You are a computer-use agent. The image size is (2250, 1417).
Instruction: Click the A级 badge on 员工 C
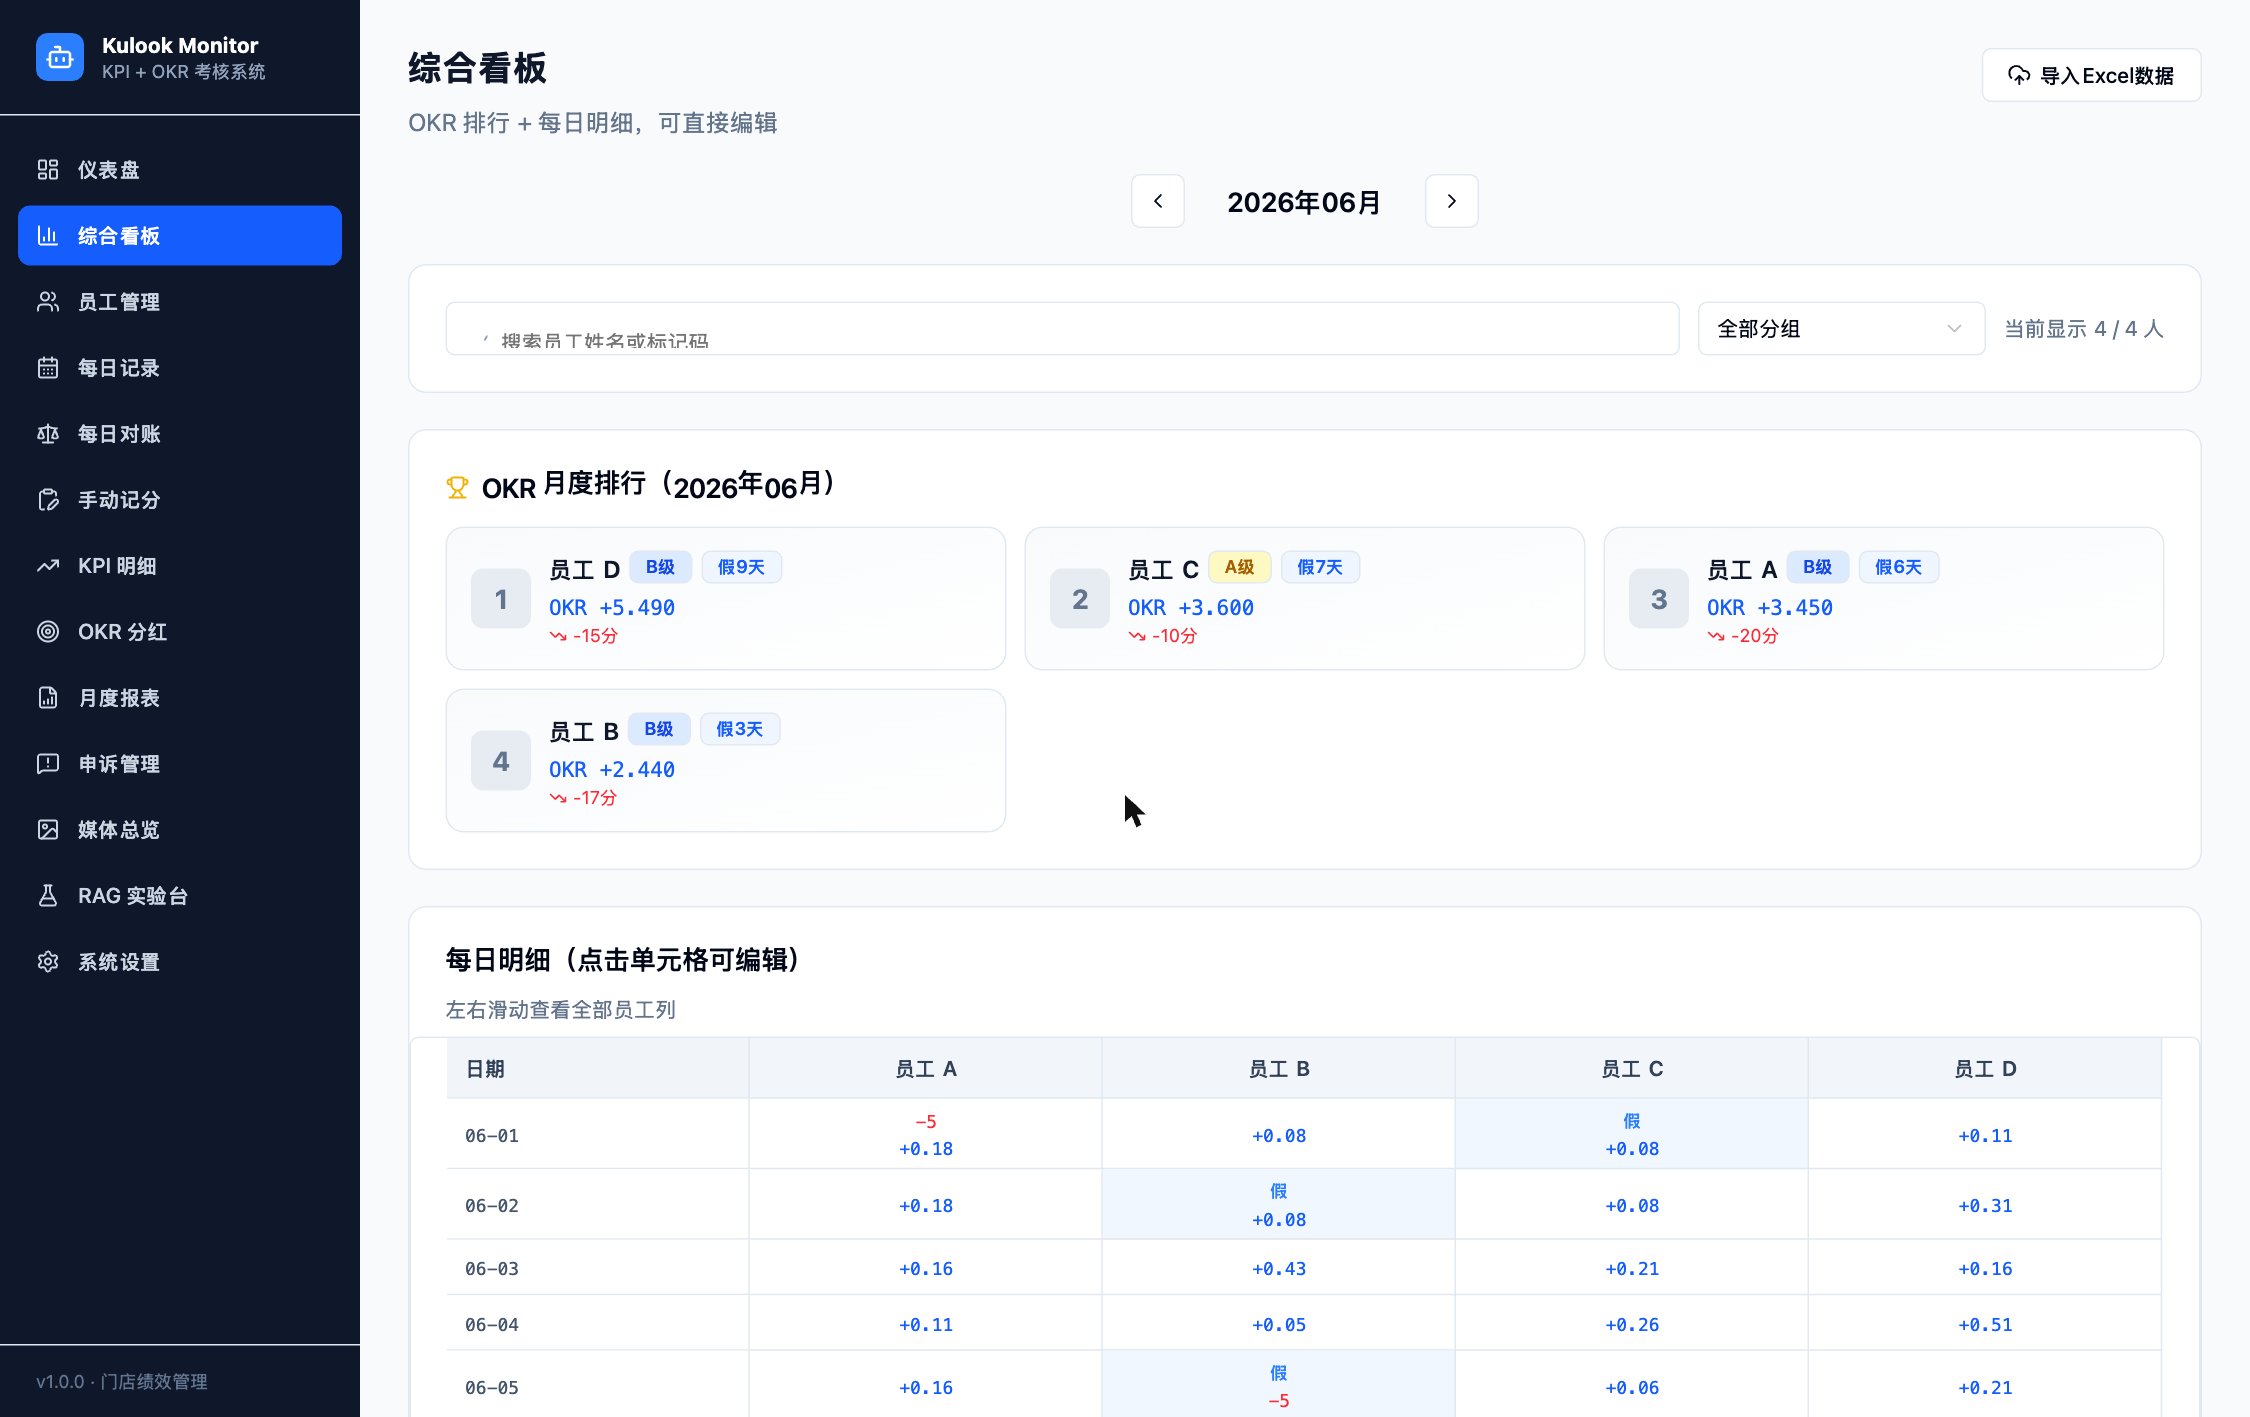[1239, 567]
